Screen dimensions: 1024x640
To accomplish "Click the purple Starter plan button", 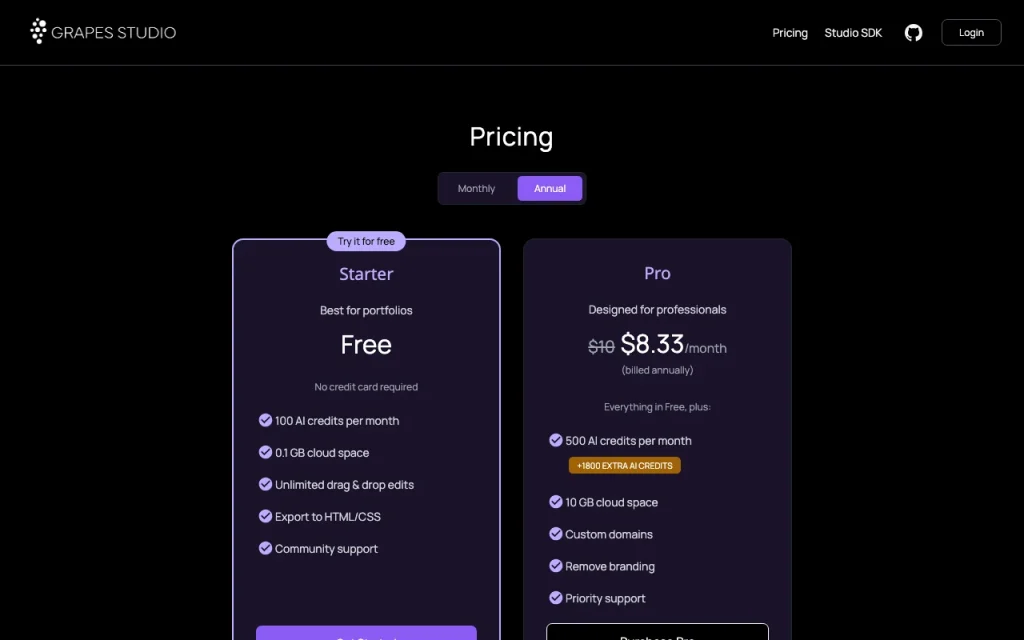I will point(366,633).
